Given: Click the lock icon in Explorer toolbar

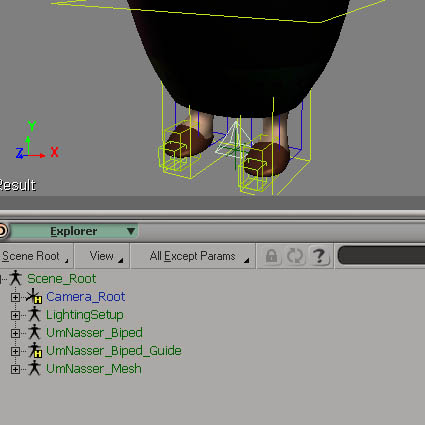Looking at the screenshot, I should 271,256.
